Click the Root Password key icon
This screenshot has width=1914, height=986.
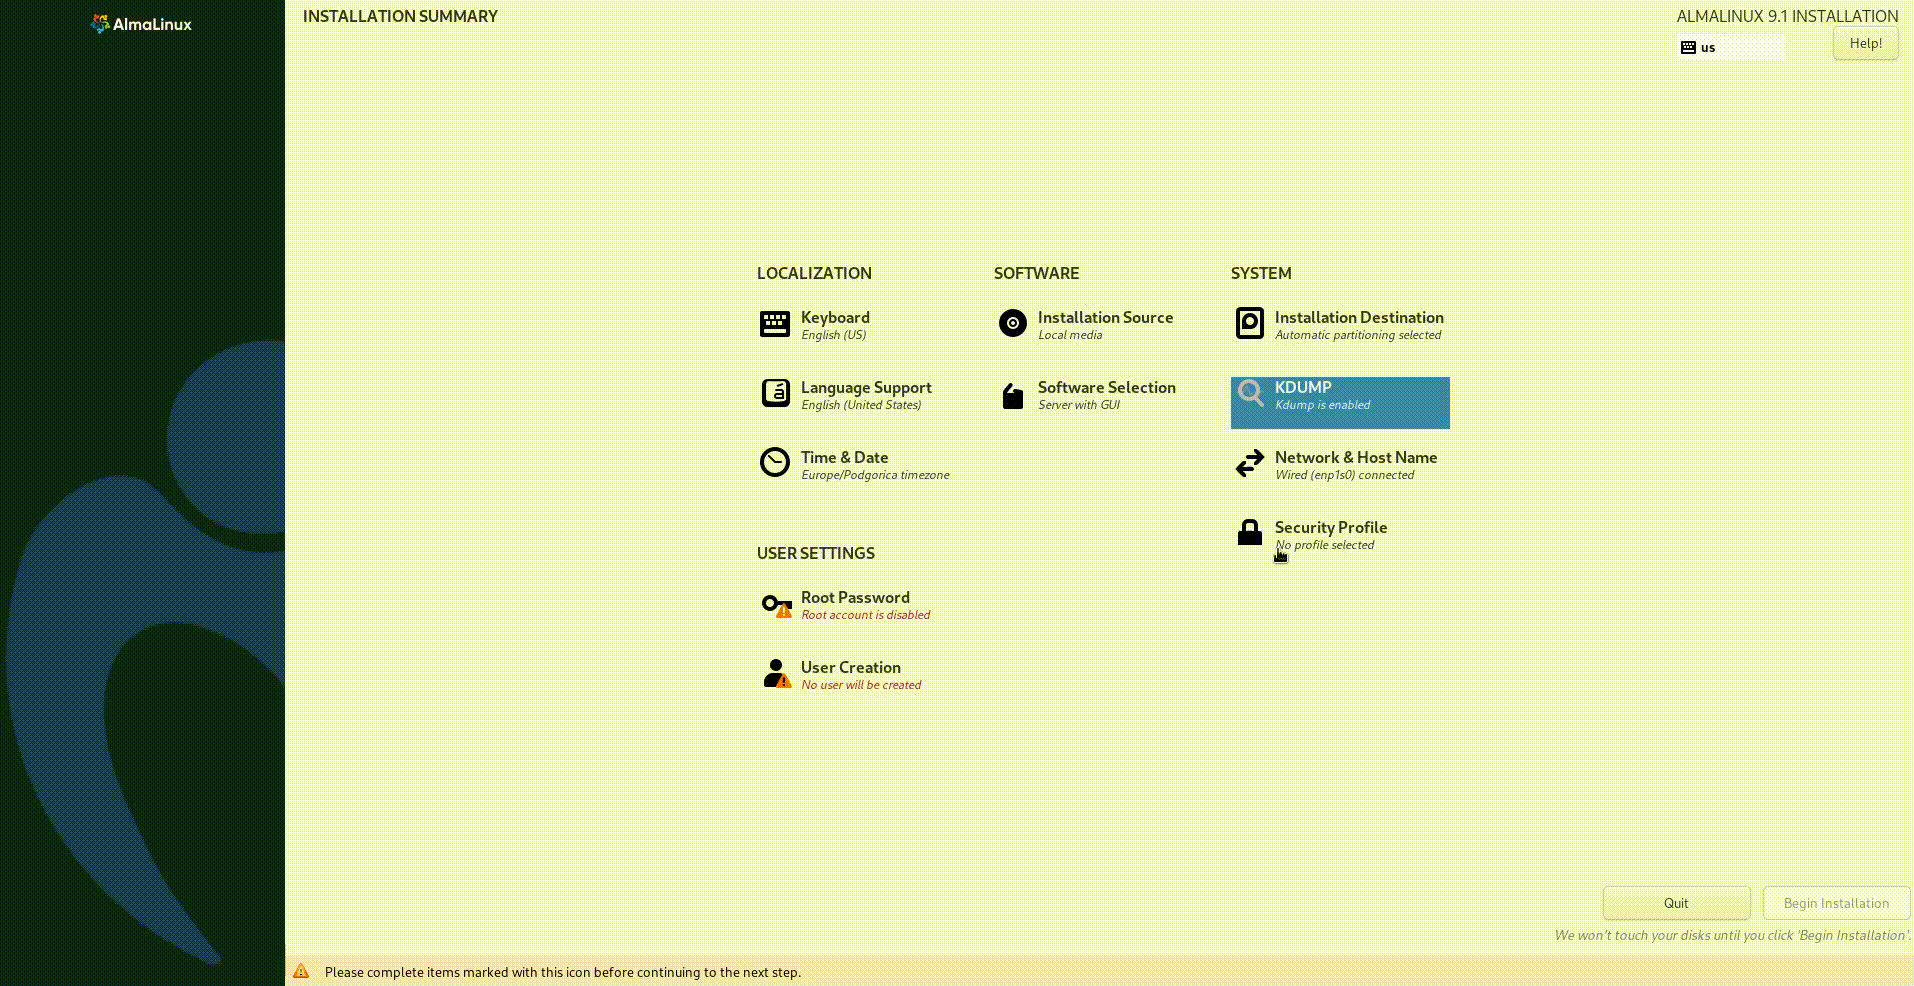tap(775, 604)
